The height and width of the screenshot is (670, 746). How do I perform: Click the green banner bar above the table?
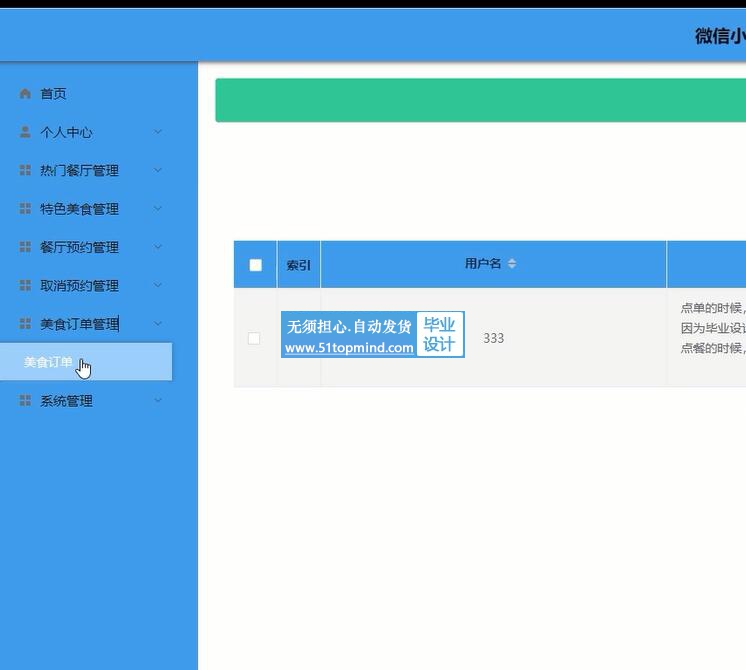pyautogui.click(x=480, y=100)
